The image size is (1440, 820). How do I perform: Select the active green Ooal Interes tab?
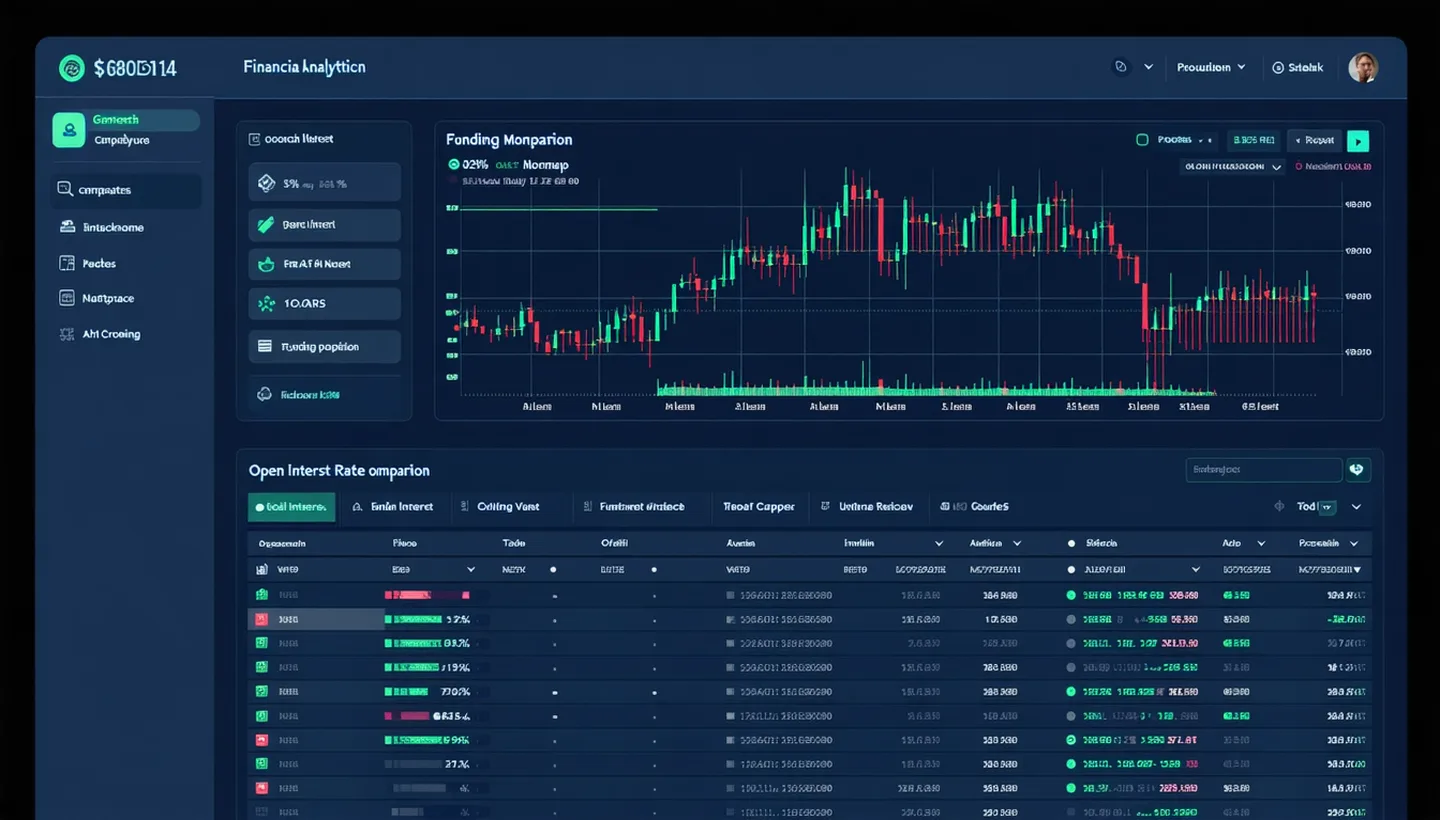click(x=291, y=507)
